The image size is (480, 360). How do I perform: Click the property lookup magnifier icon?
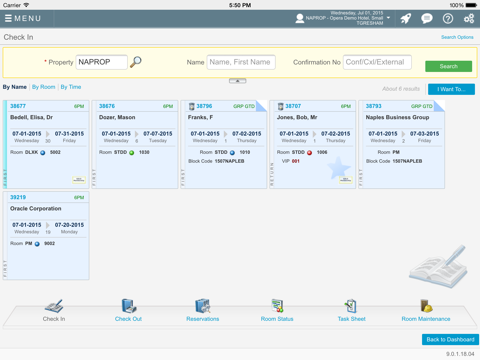[x=135, y=62]
